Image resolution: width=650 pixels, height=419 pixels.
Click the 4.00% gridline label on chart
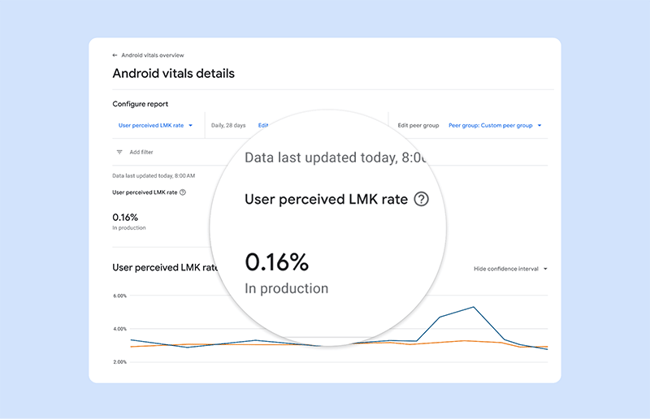coord(120,329)
